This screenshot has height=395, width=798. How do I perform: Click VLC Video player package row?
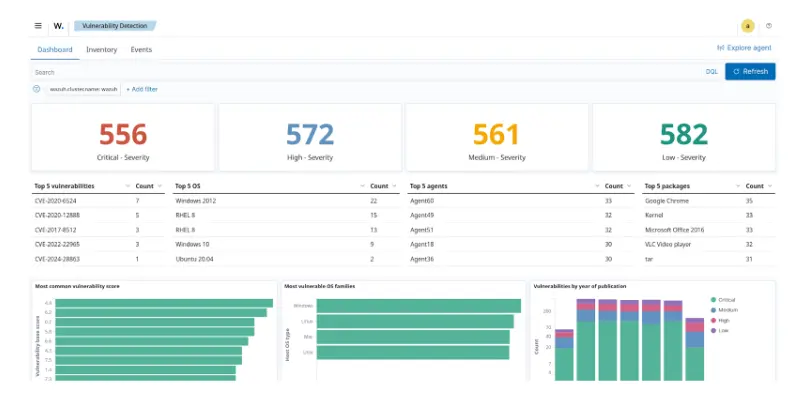[x=708, y=244]
